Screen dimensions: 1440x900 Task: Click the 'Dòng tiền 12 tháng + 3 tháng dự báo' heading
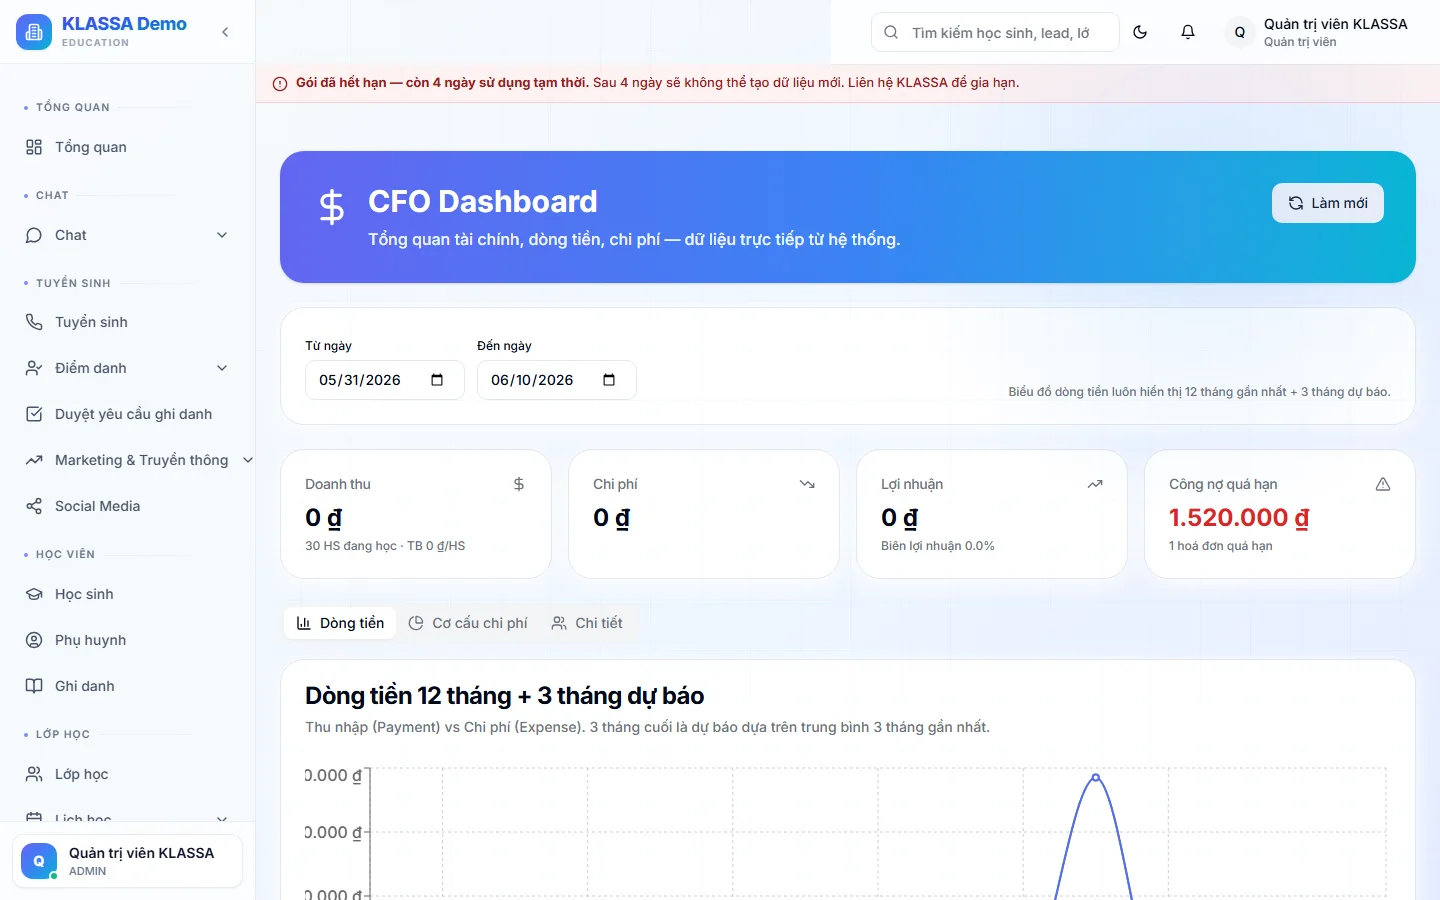click(505, 696)
